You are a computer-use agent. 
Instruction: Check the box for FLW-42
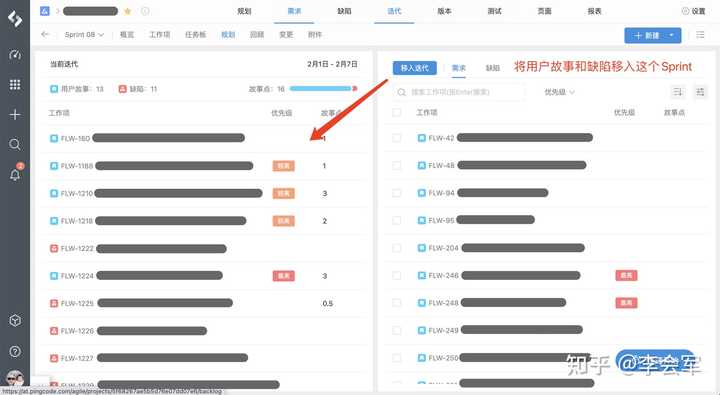[397, 138]
